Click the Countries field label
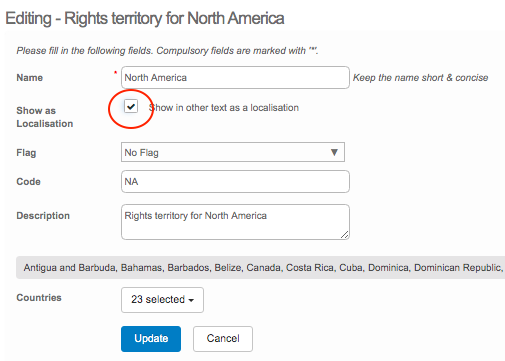505x361 pixels. click(x=39, y=298)
